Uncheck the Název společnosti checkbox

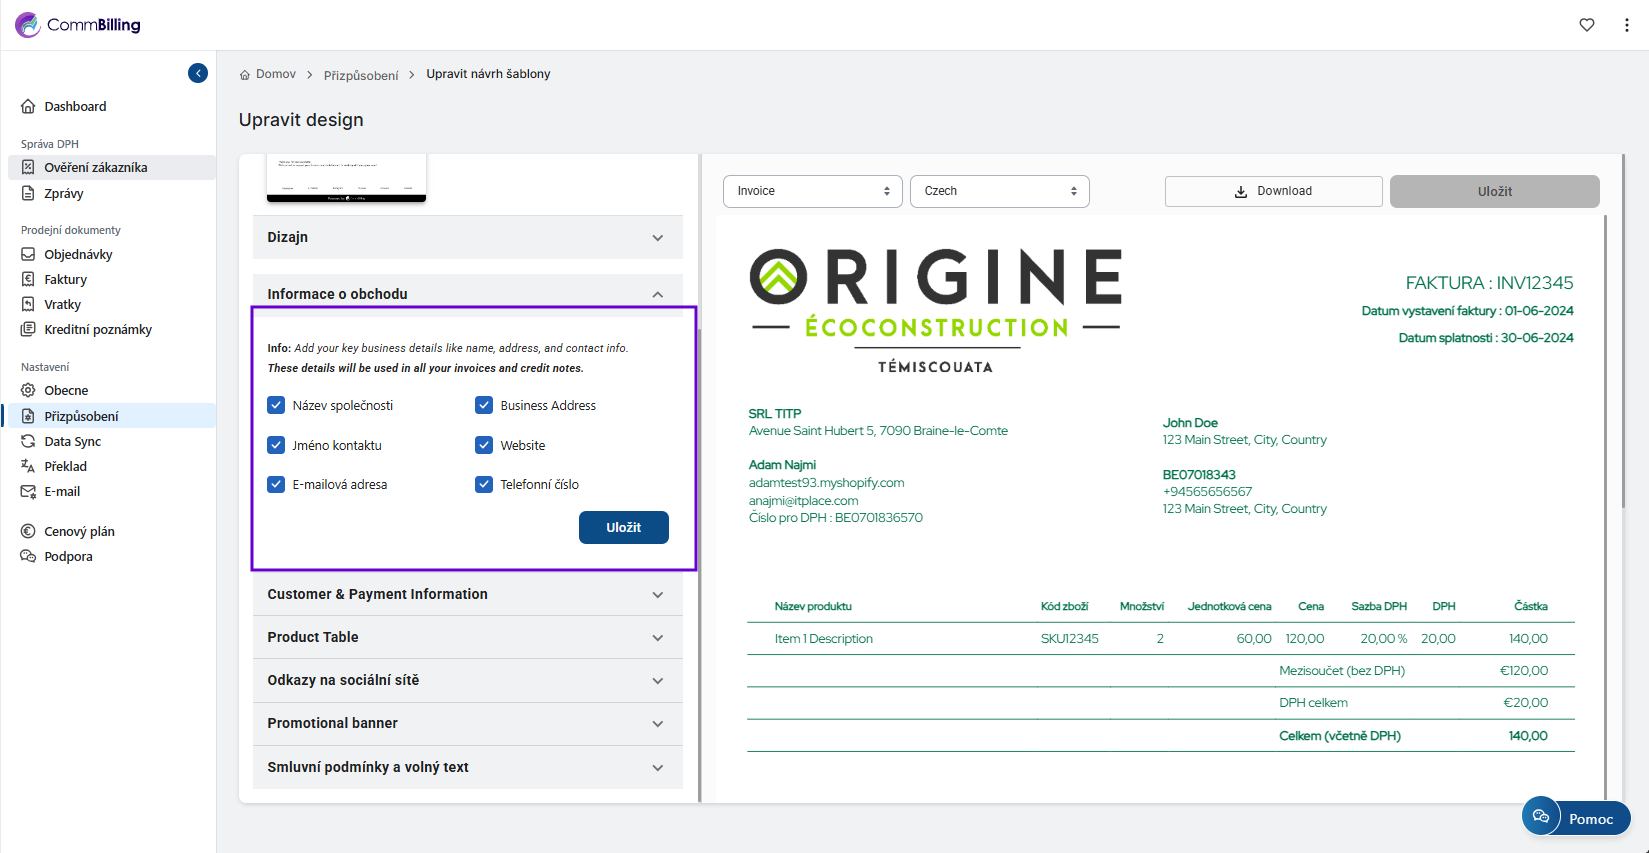(x=277, y=405)
